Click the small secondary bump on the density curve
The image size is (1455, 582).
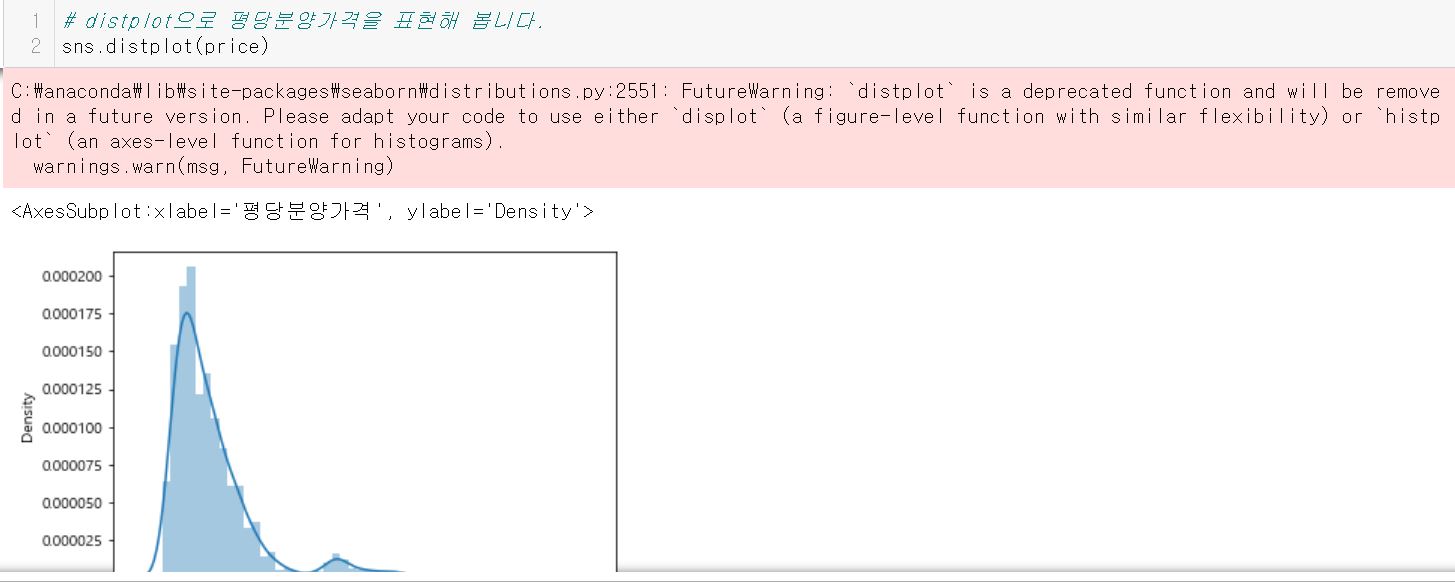click(x=337, y=562)
